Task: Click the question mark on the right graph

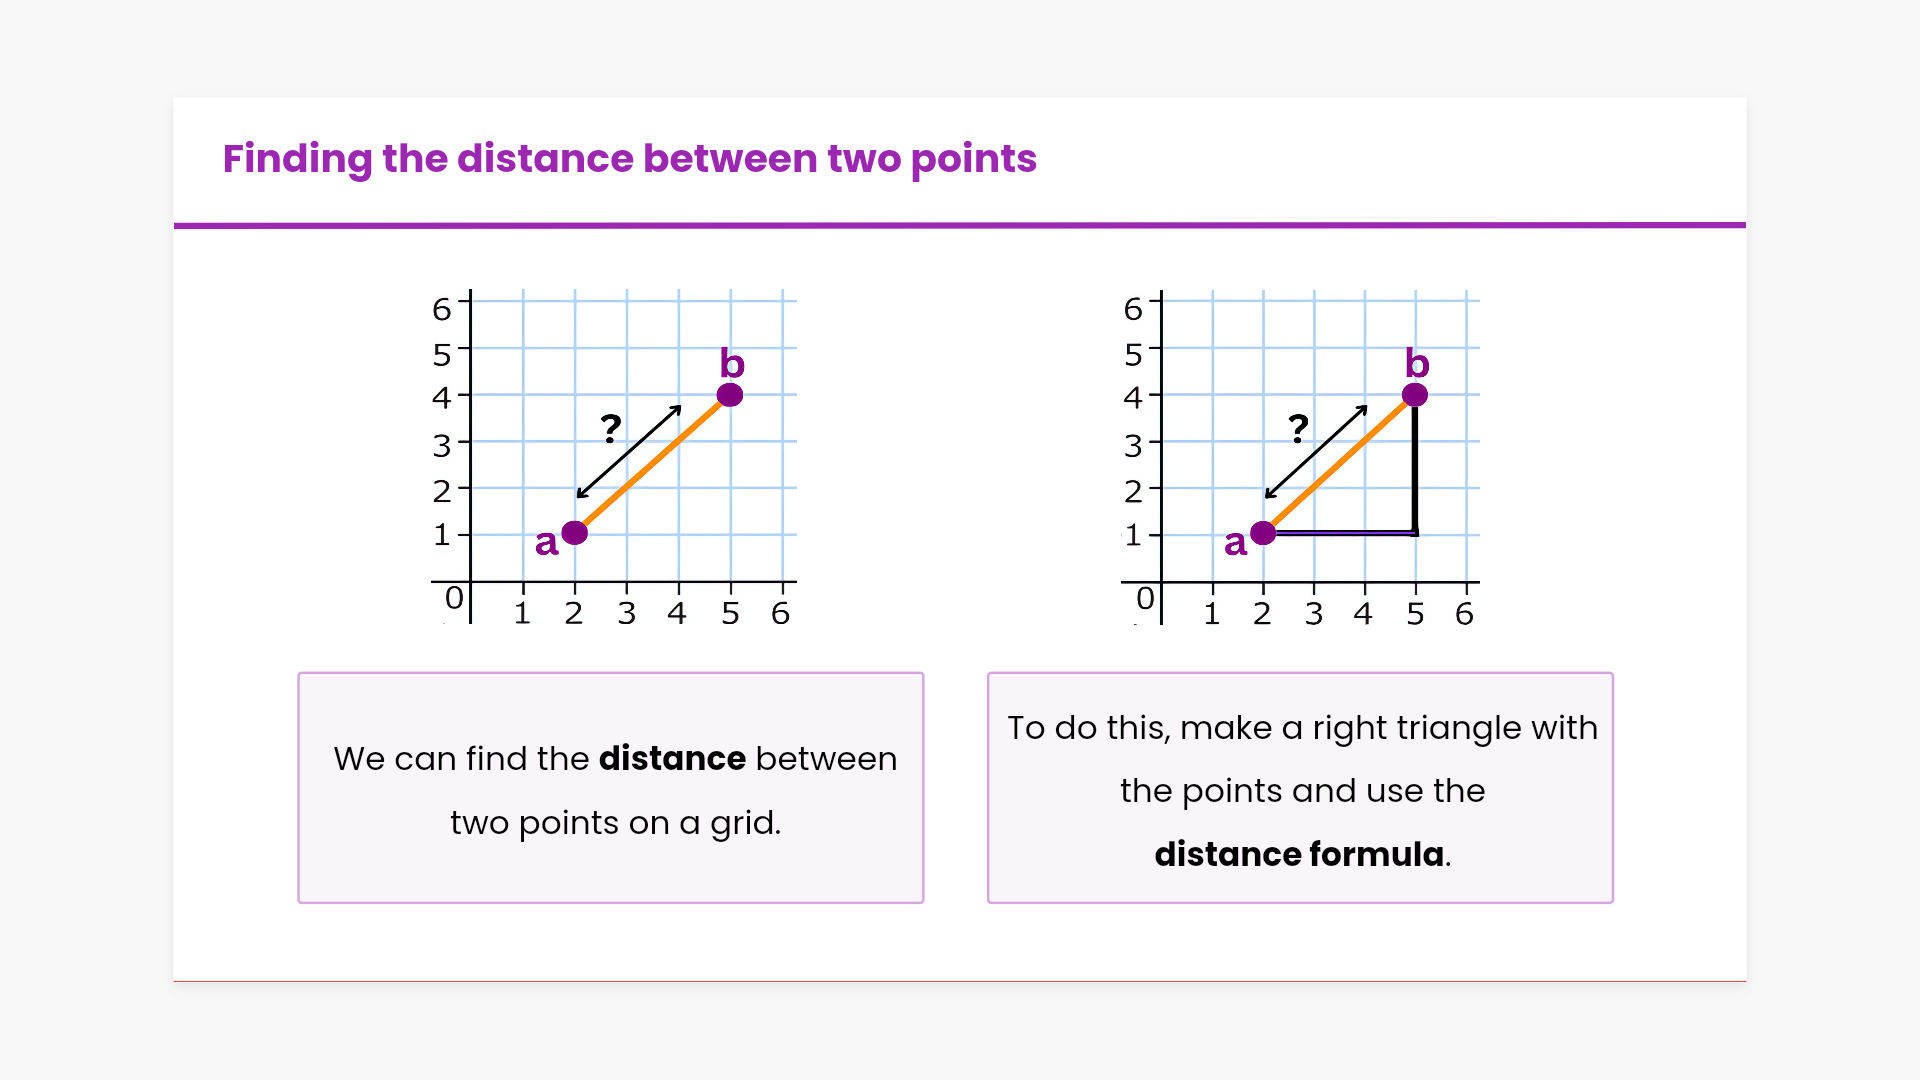Action: [1298, 429]
